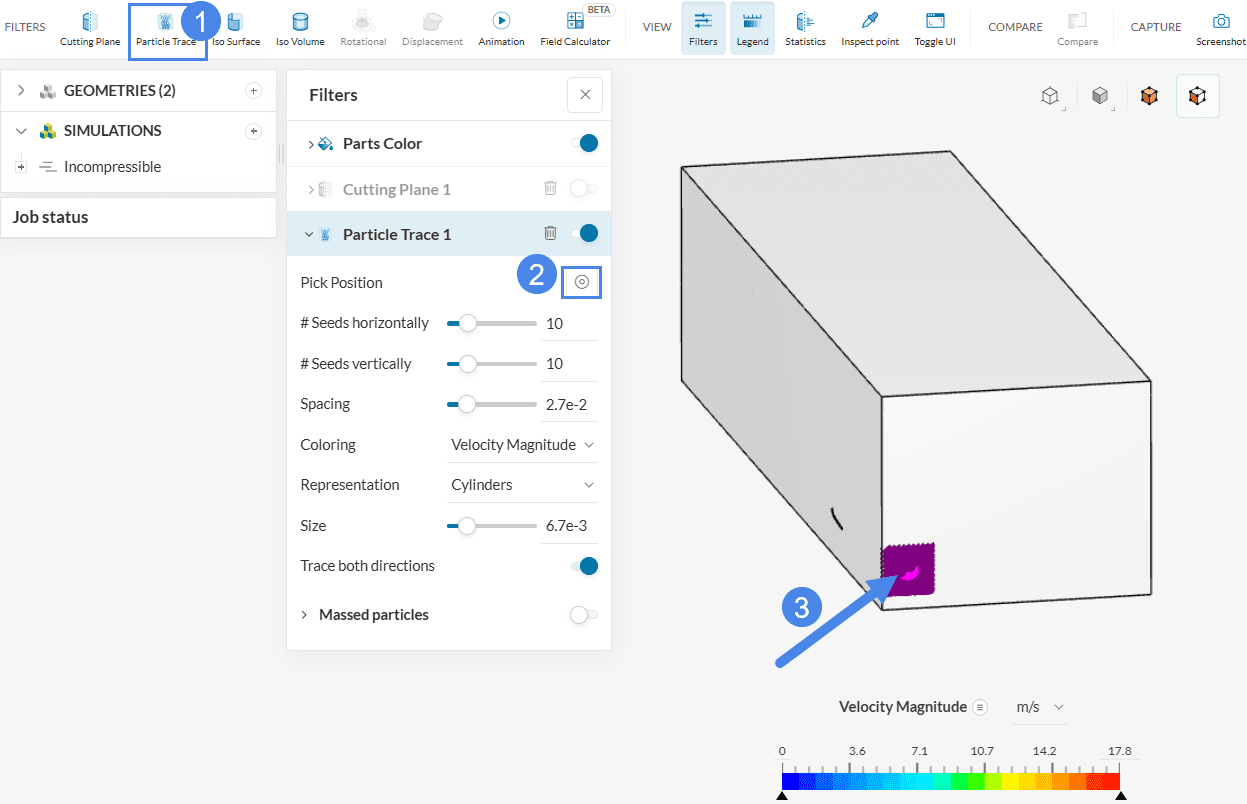1247x804 pixels.
Task: Enable the Massed particles switch
Action: pyautogui.click(x=583, y=615)
